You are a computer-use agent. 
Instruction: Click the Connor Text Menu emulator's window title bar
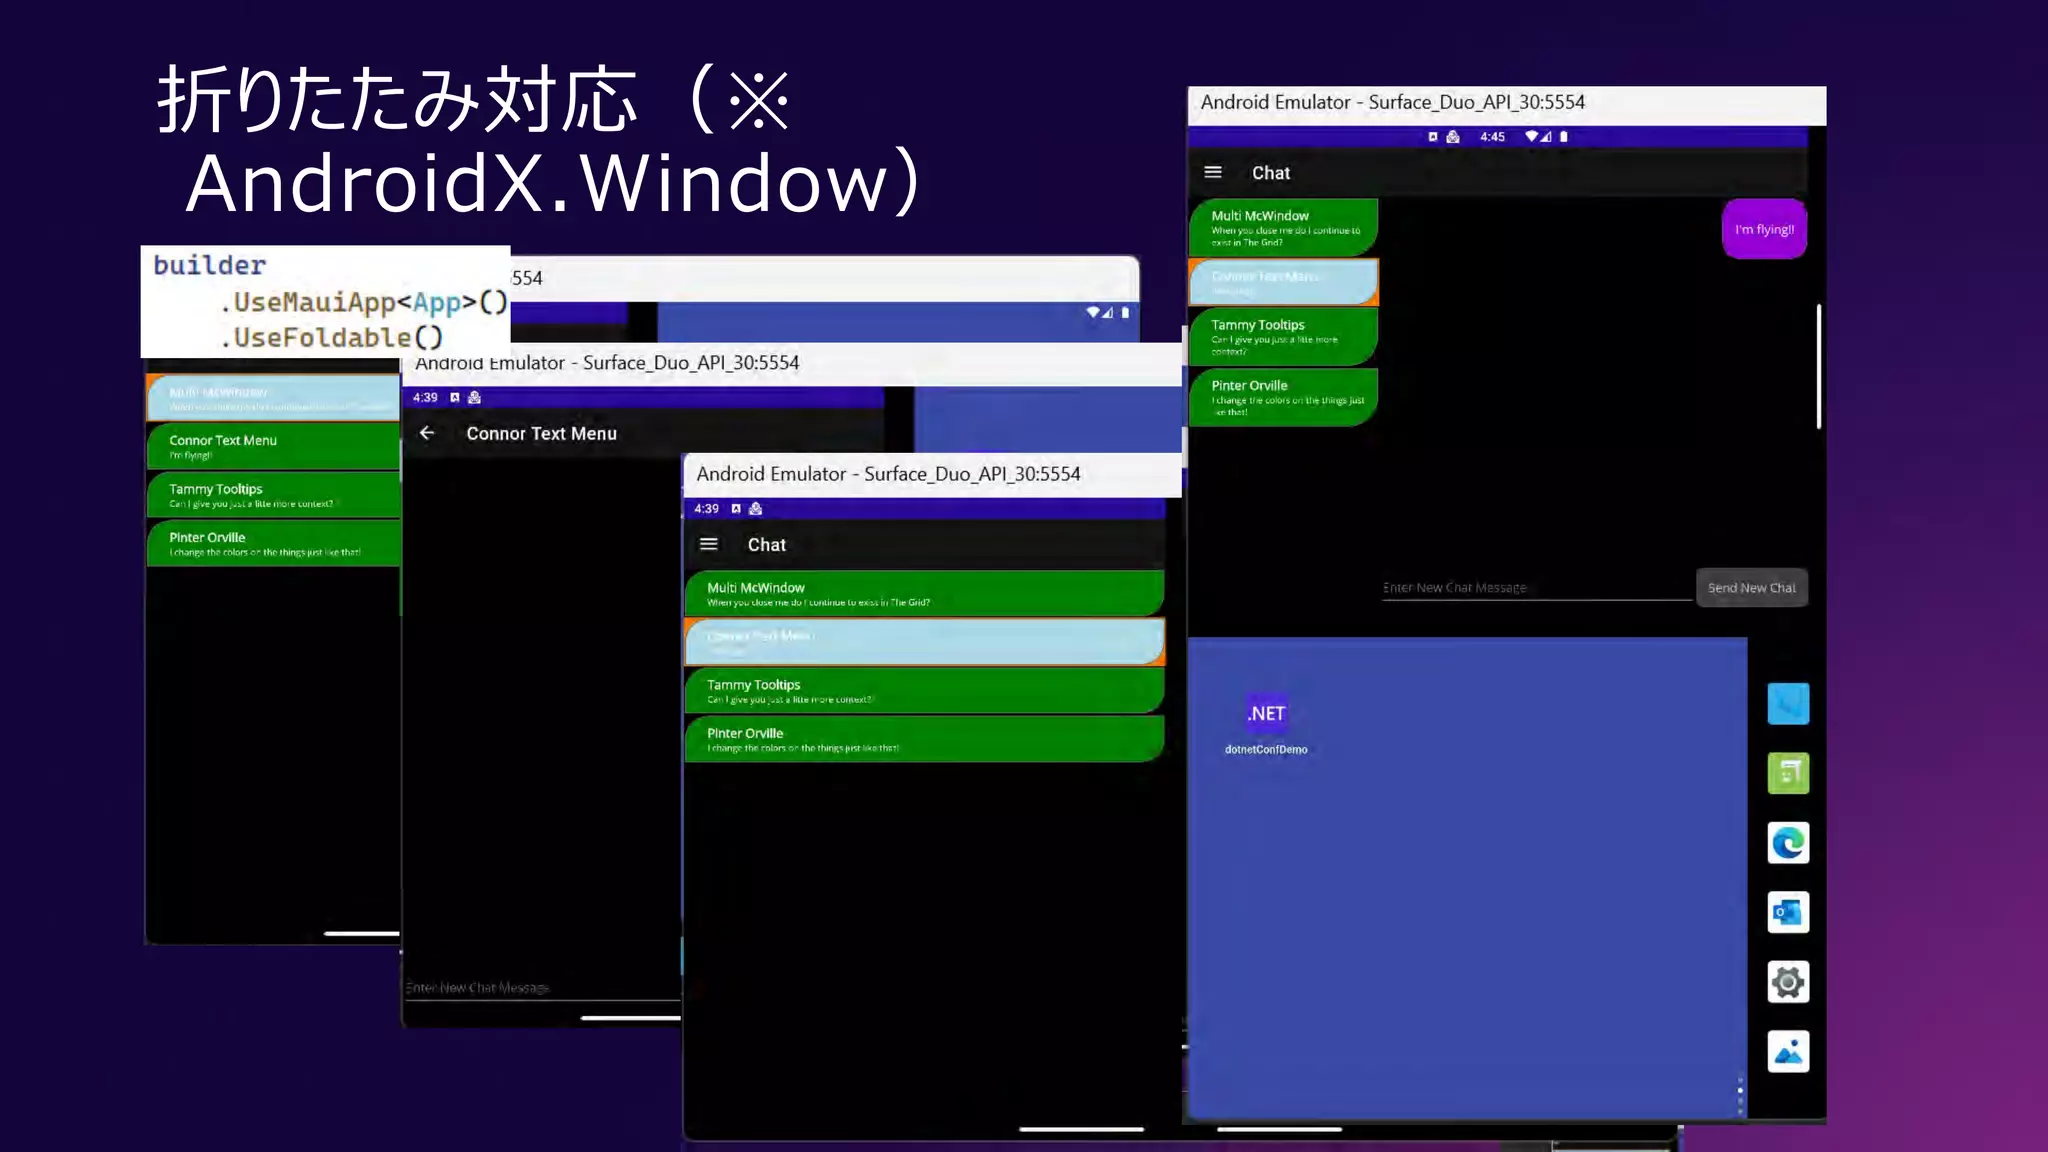[791, 363]
